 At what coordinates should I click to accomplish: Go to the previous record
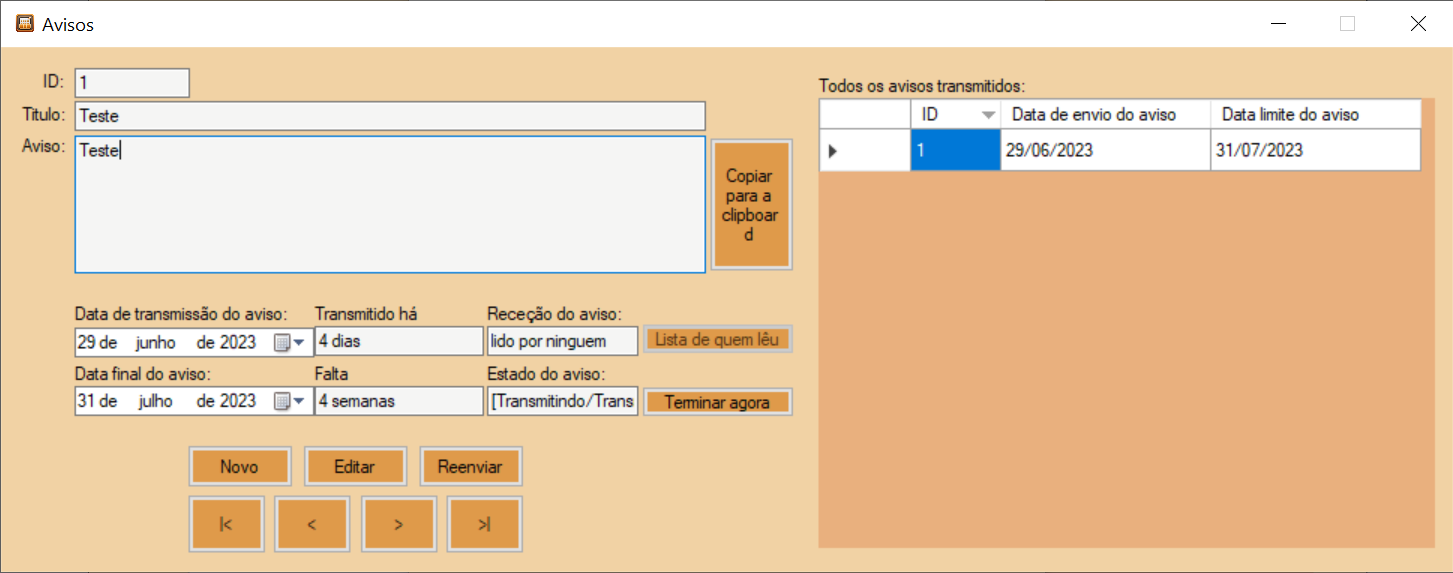(312, 524)
